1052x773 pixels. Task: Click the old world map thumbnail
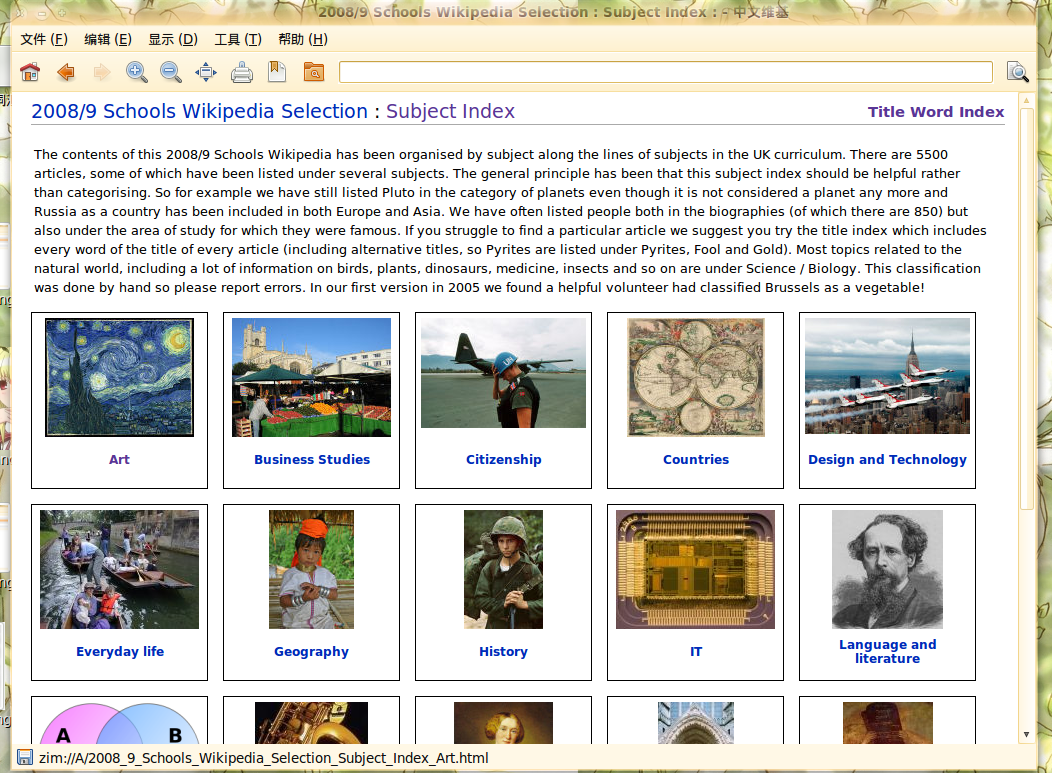click(x=696, y=377)
